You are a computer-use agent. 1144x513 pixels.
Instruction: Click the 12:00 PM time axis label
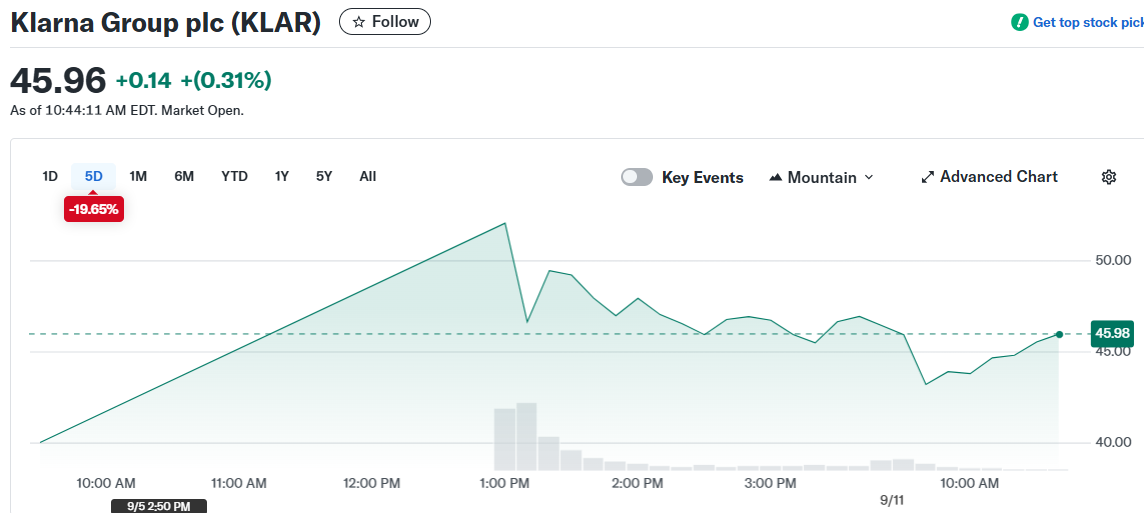pos(372,483)
